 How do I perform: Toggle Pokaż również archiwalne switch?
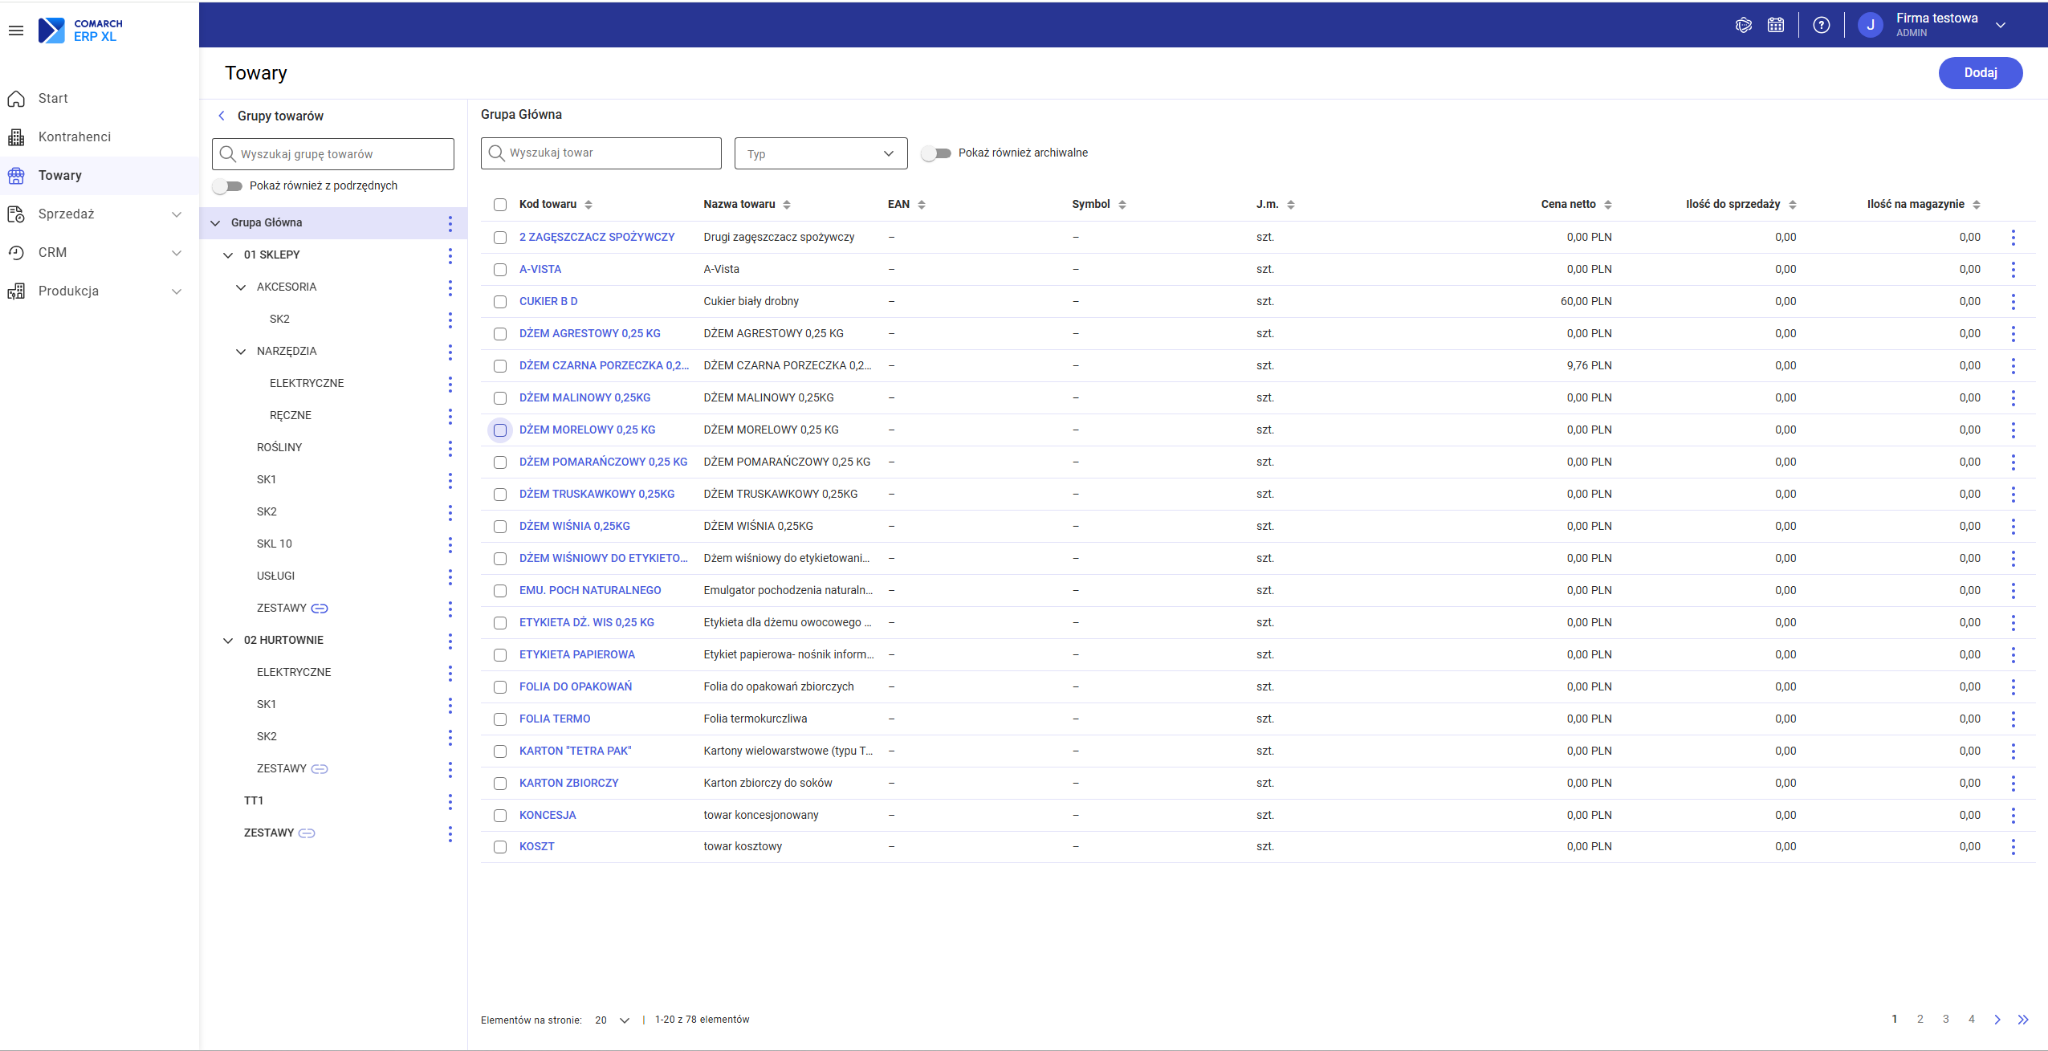[936, 153]
